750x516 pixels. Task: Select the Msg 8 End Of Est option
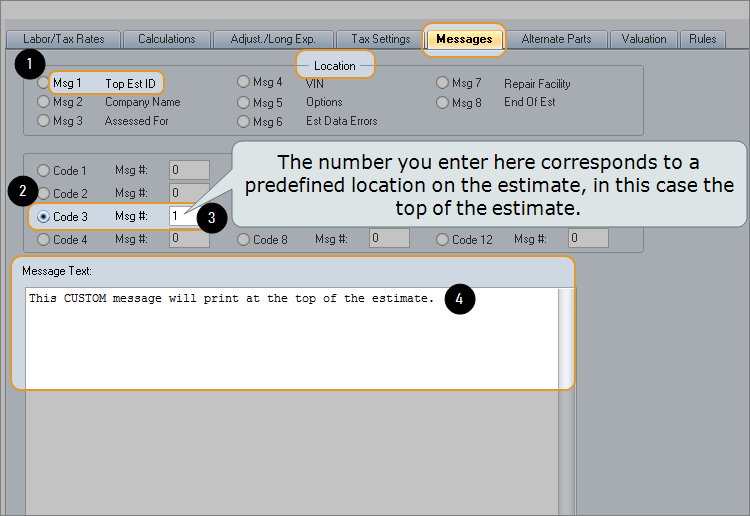pos(442,102)
